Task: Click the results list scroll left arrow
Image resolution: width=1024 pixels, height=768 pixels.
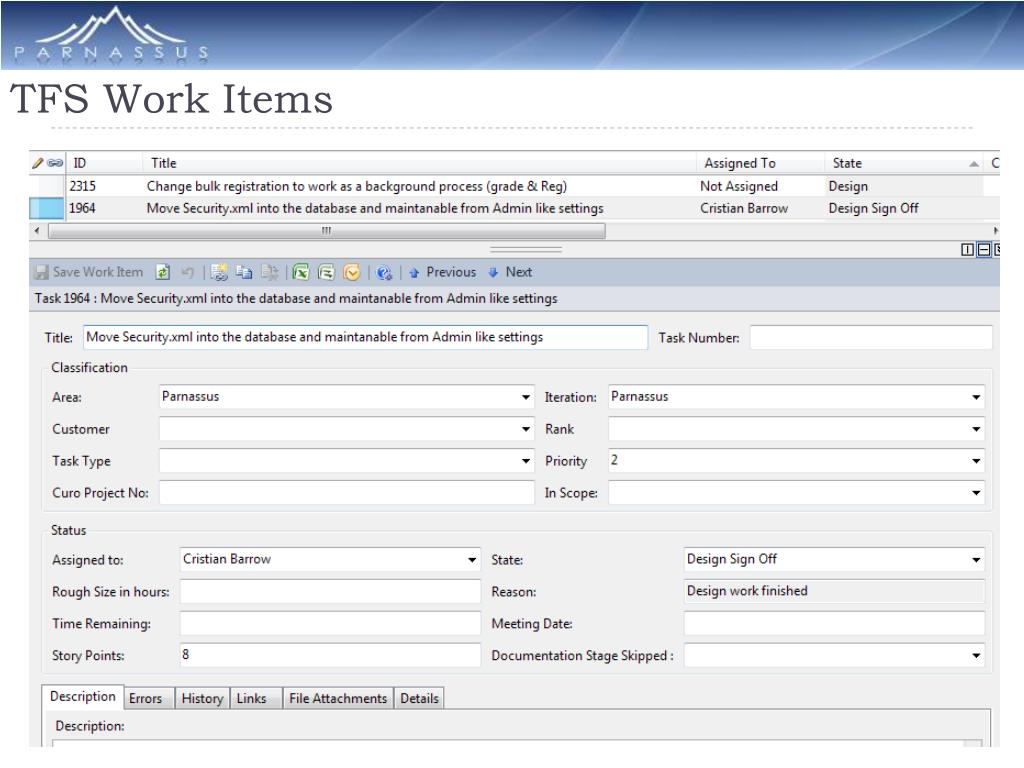Action: 37,231
